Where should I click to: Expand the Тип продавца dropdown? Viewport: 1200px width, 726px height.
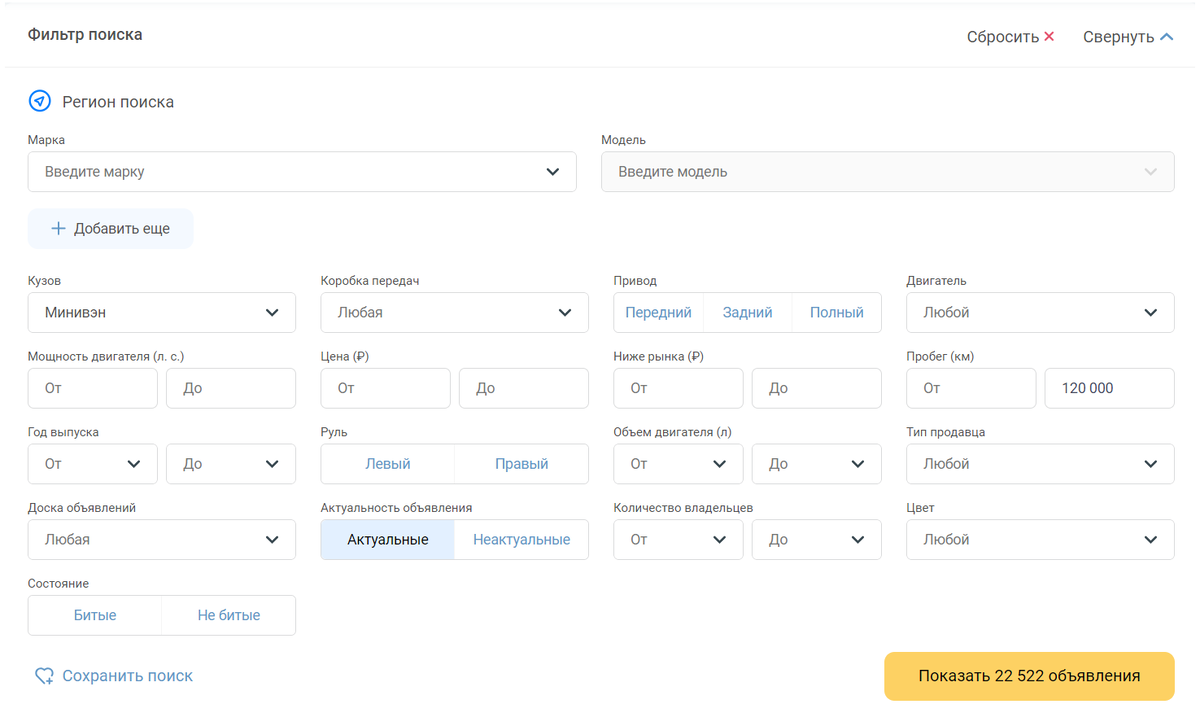1040,464
